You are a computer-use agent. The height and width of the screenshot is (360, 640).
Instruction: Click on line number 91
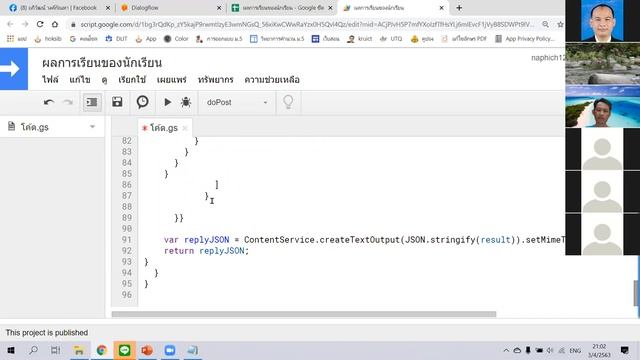[x=127, y=240]
